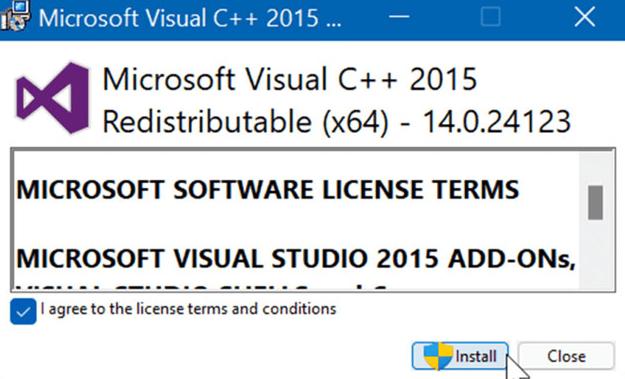The height and width of the screenshot is (379, 625).
Task: Click the purple Visual Studio logo
Action: pyautogui.click(x=52, y=98)
